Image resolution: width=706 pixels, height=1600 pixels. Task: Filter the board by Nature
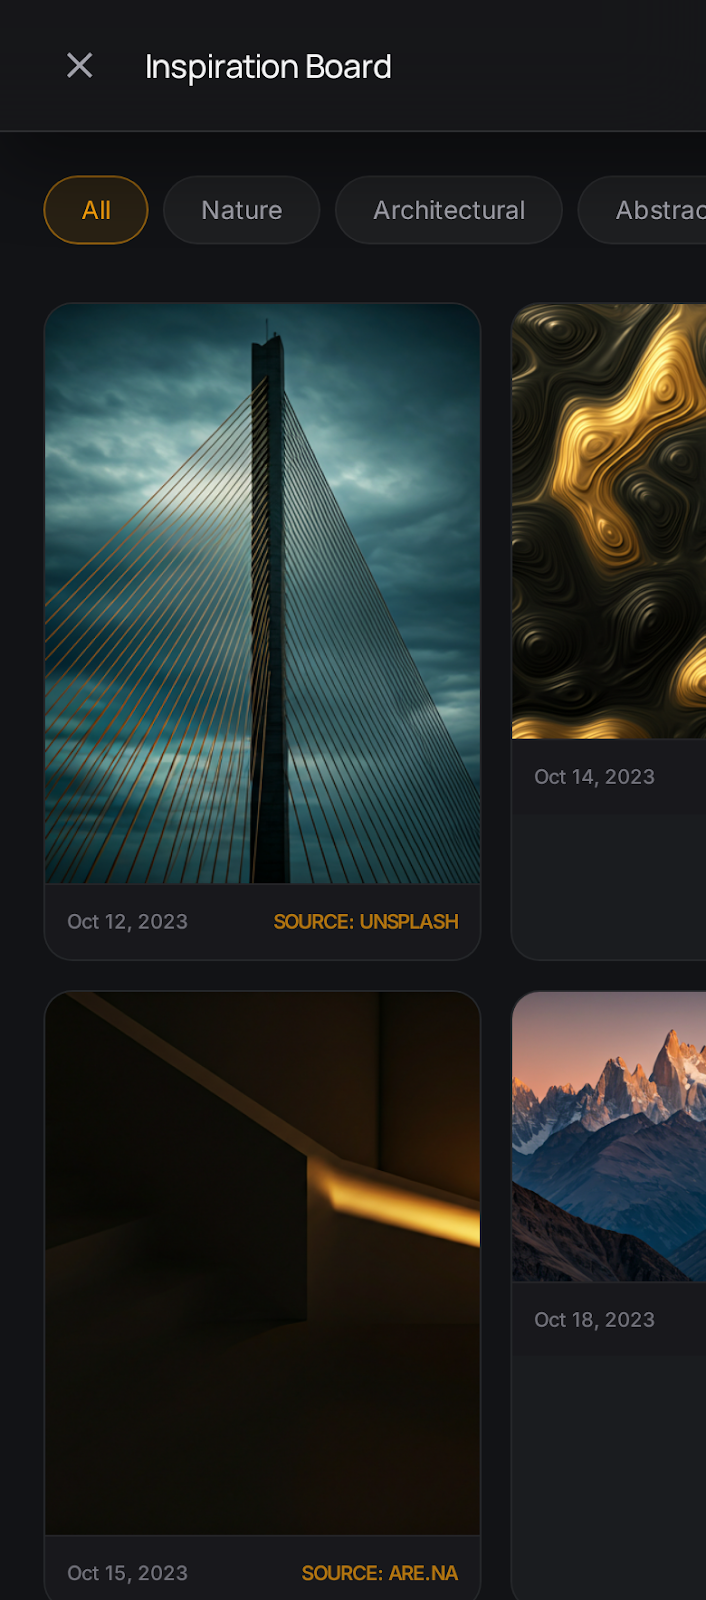point(241,210)
